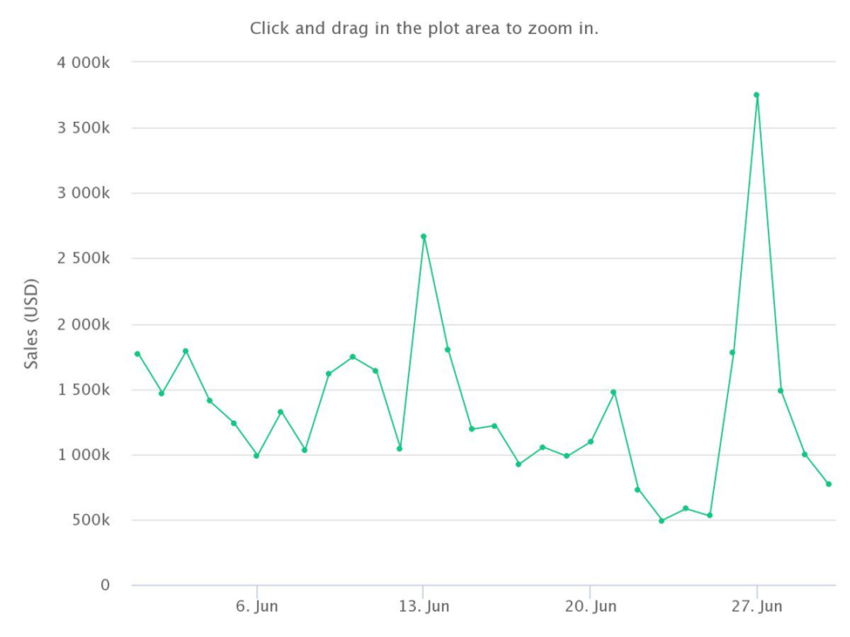850x637 pixels.
Task: Click the lowest data point near 500k
Action: coord(662,521)
